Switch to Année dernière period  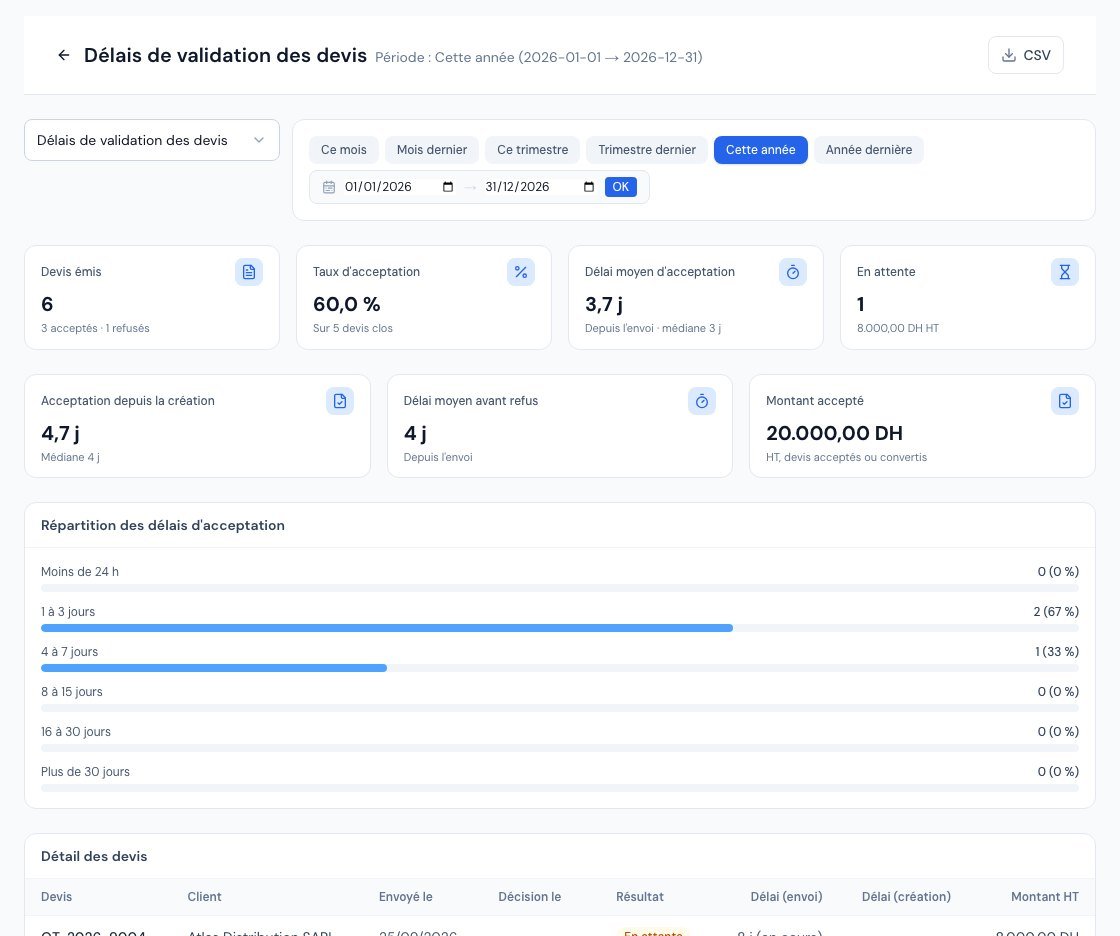pyautogui.click(x=869, y=150)
